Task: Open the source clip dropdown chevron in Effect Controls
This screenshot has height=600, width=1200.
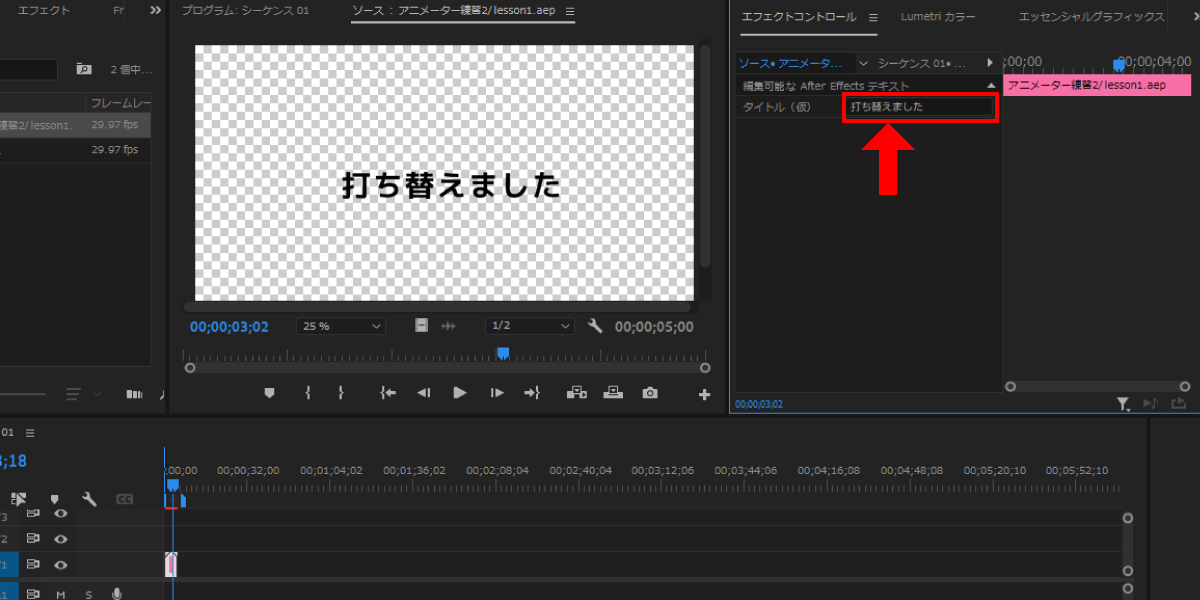Action: (864, 63)
